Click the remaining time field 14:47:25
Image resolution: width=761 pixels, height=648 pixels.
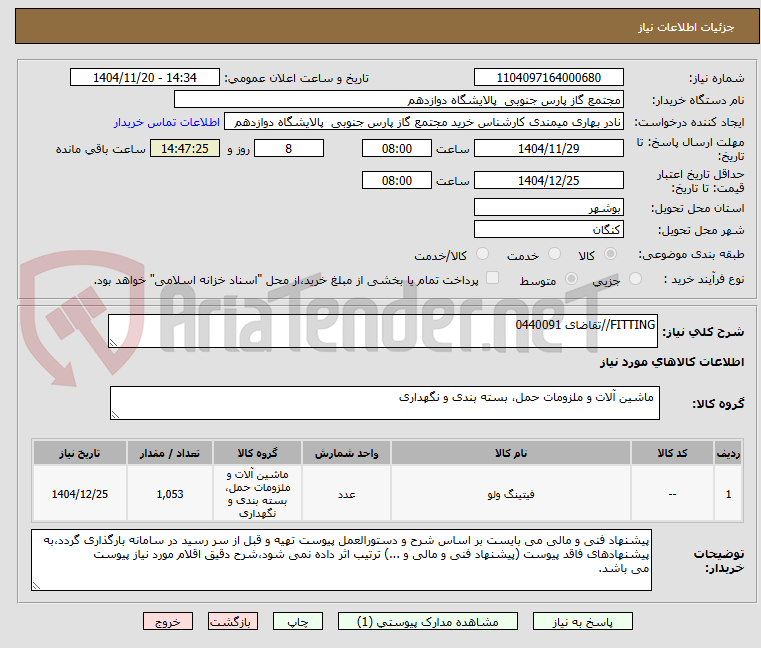coord(185,149)
